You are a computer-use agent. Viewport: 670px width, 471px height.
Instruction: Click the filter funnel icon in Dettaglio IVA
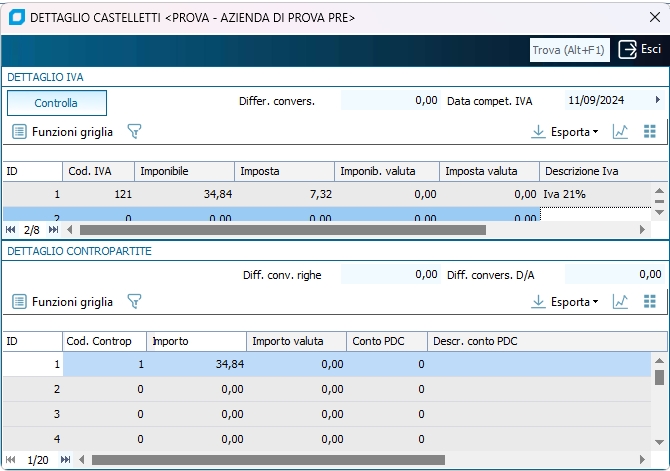[x=134, y=132]
